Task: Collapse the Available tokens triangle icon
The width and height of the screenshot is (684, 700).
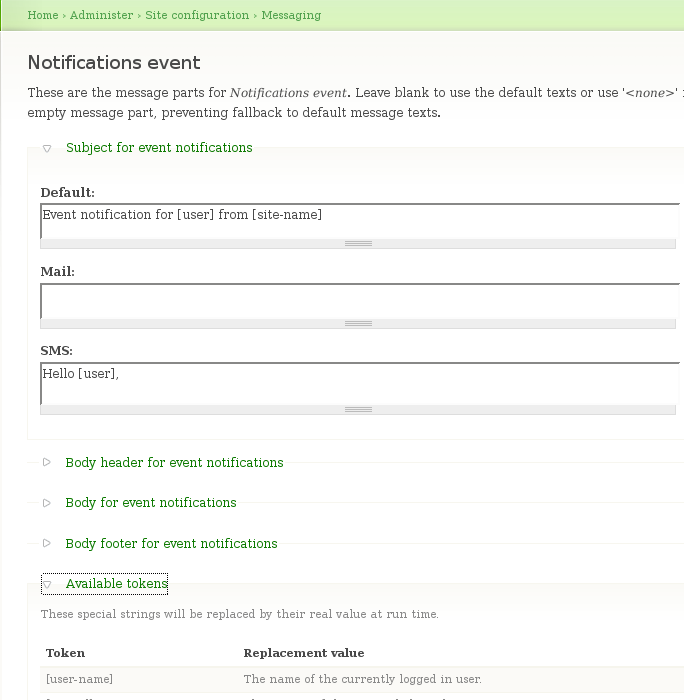Action: coord(47,584)
